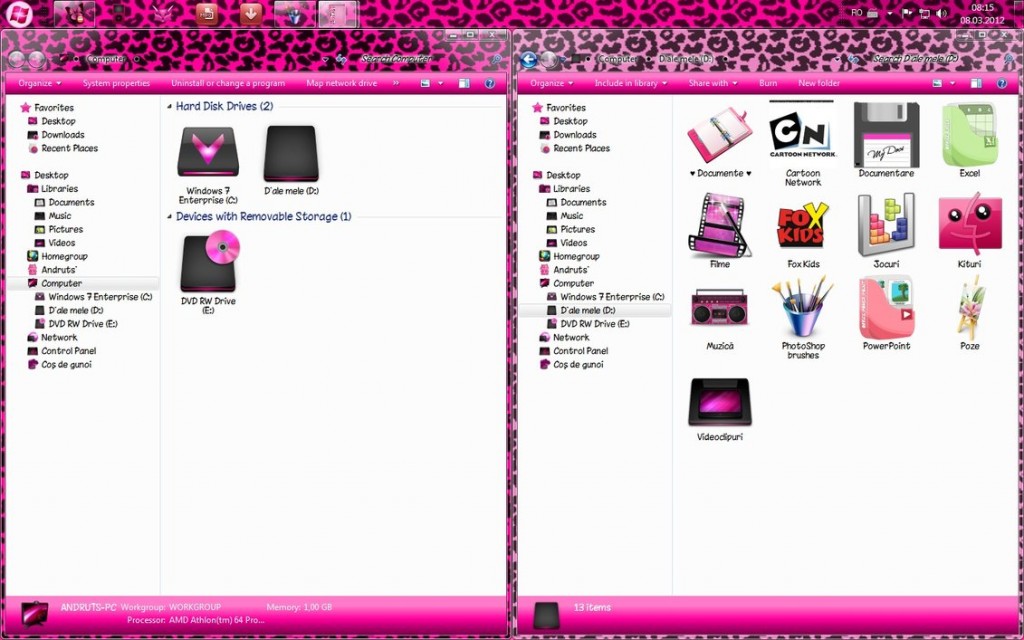1024x640 pixels.
Task: Collapse the Computer tree node
Action: [x=25, y=283]
